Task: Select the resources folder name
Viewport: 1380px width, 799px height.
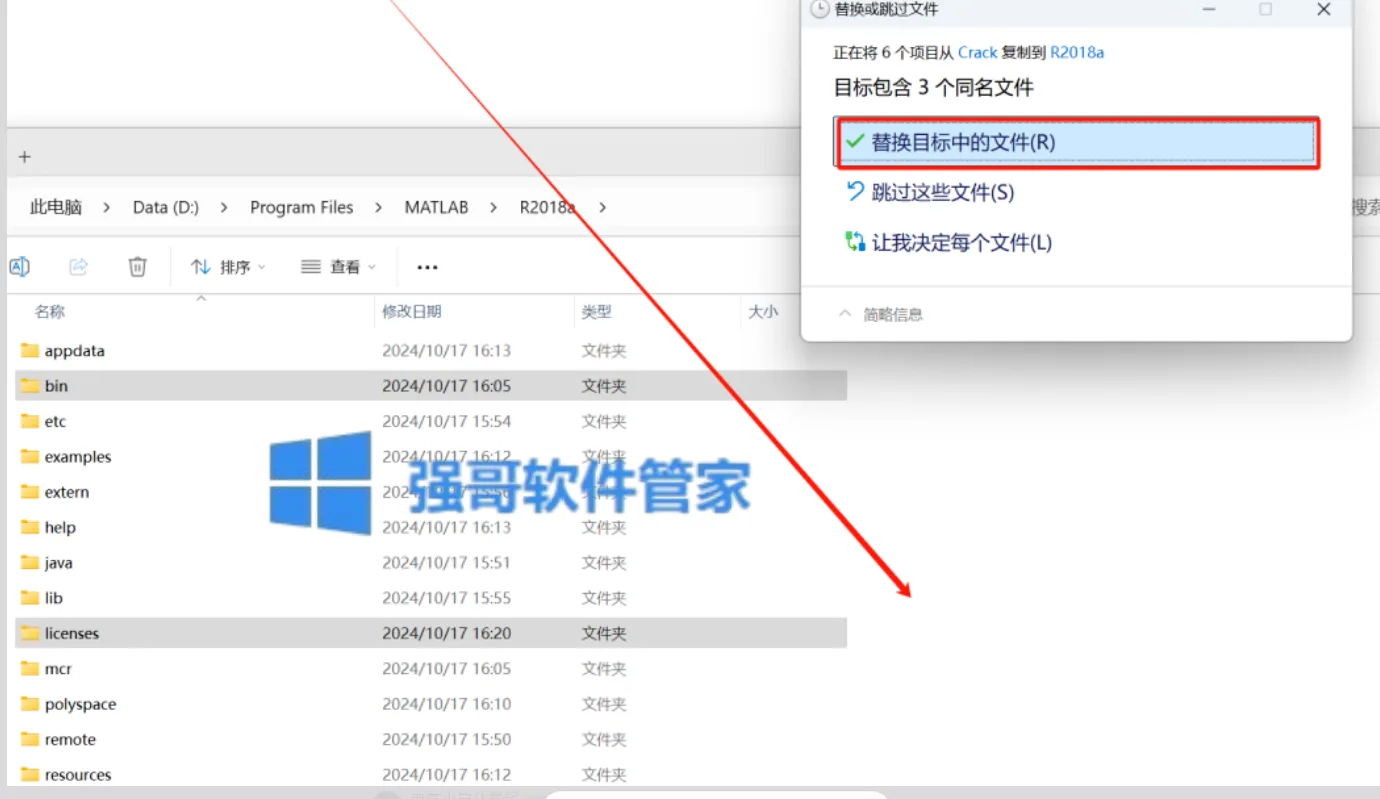Action: pos(78,775)
